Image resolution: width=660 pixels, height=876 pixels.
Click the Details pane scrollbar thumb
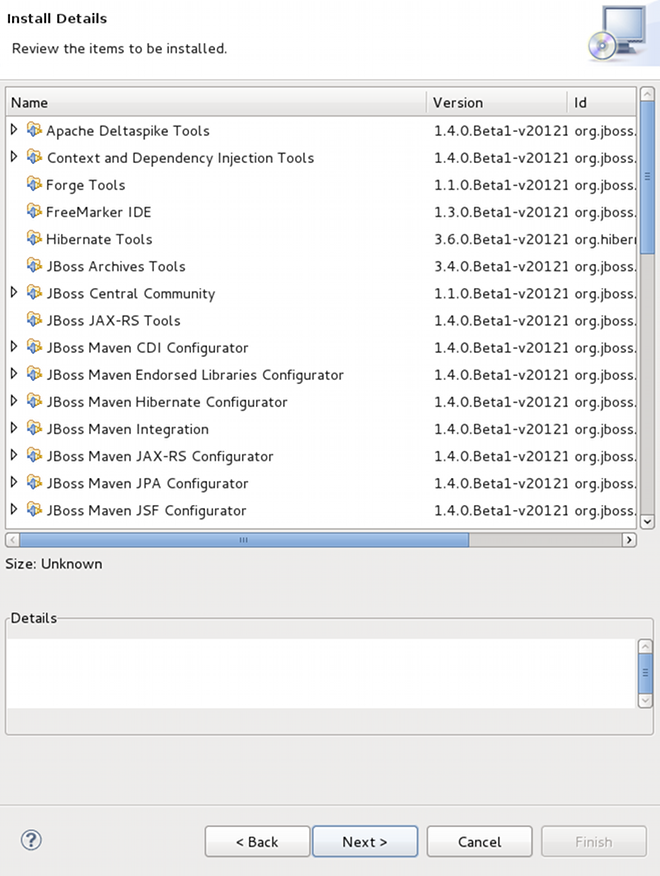click(645, 673)
